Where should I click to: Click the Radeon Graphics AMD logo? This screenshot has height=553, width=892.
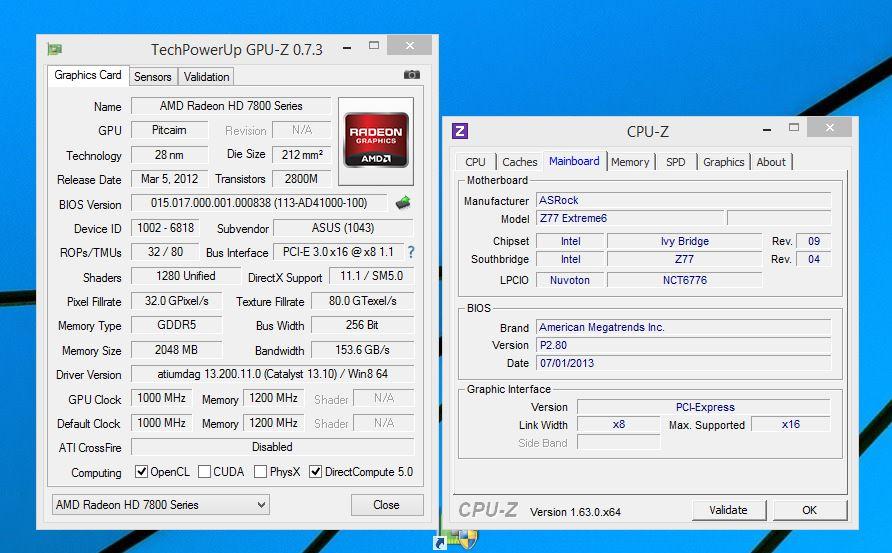point(376,140)
